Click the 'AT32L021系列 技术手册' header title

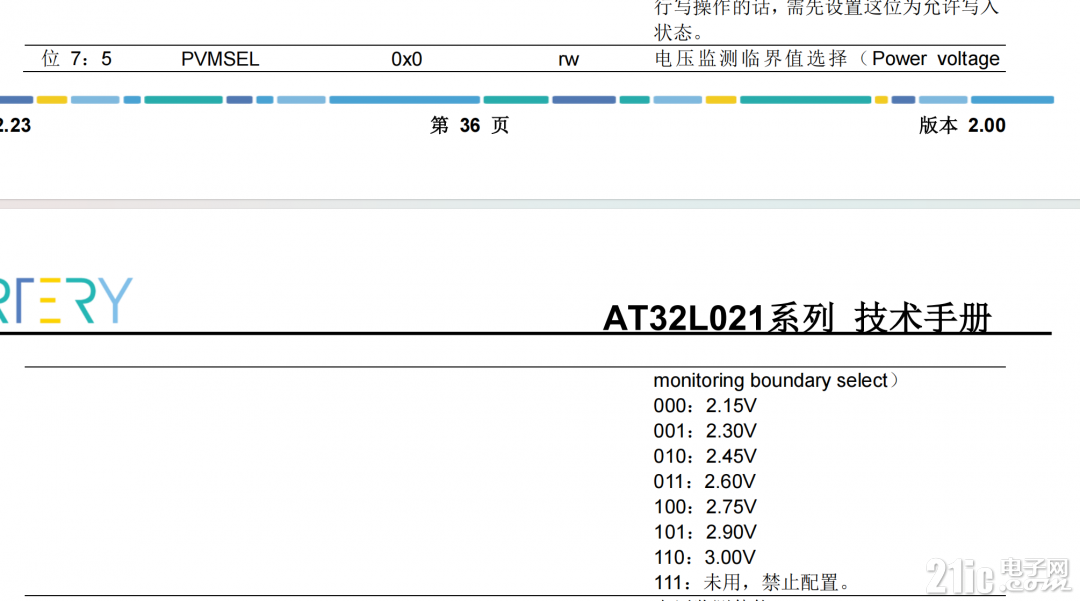click(797, 318)
